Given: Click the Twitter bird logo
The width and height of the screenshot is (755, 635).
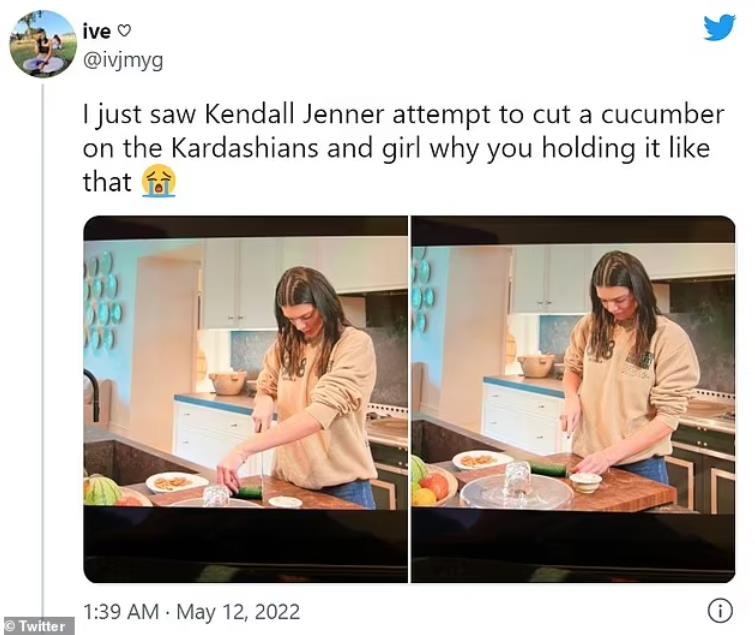Looking at the screenshot, I should pos(719,28).
